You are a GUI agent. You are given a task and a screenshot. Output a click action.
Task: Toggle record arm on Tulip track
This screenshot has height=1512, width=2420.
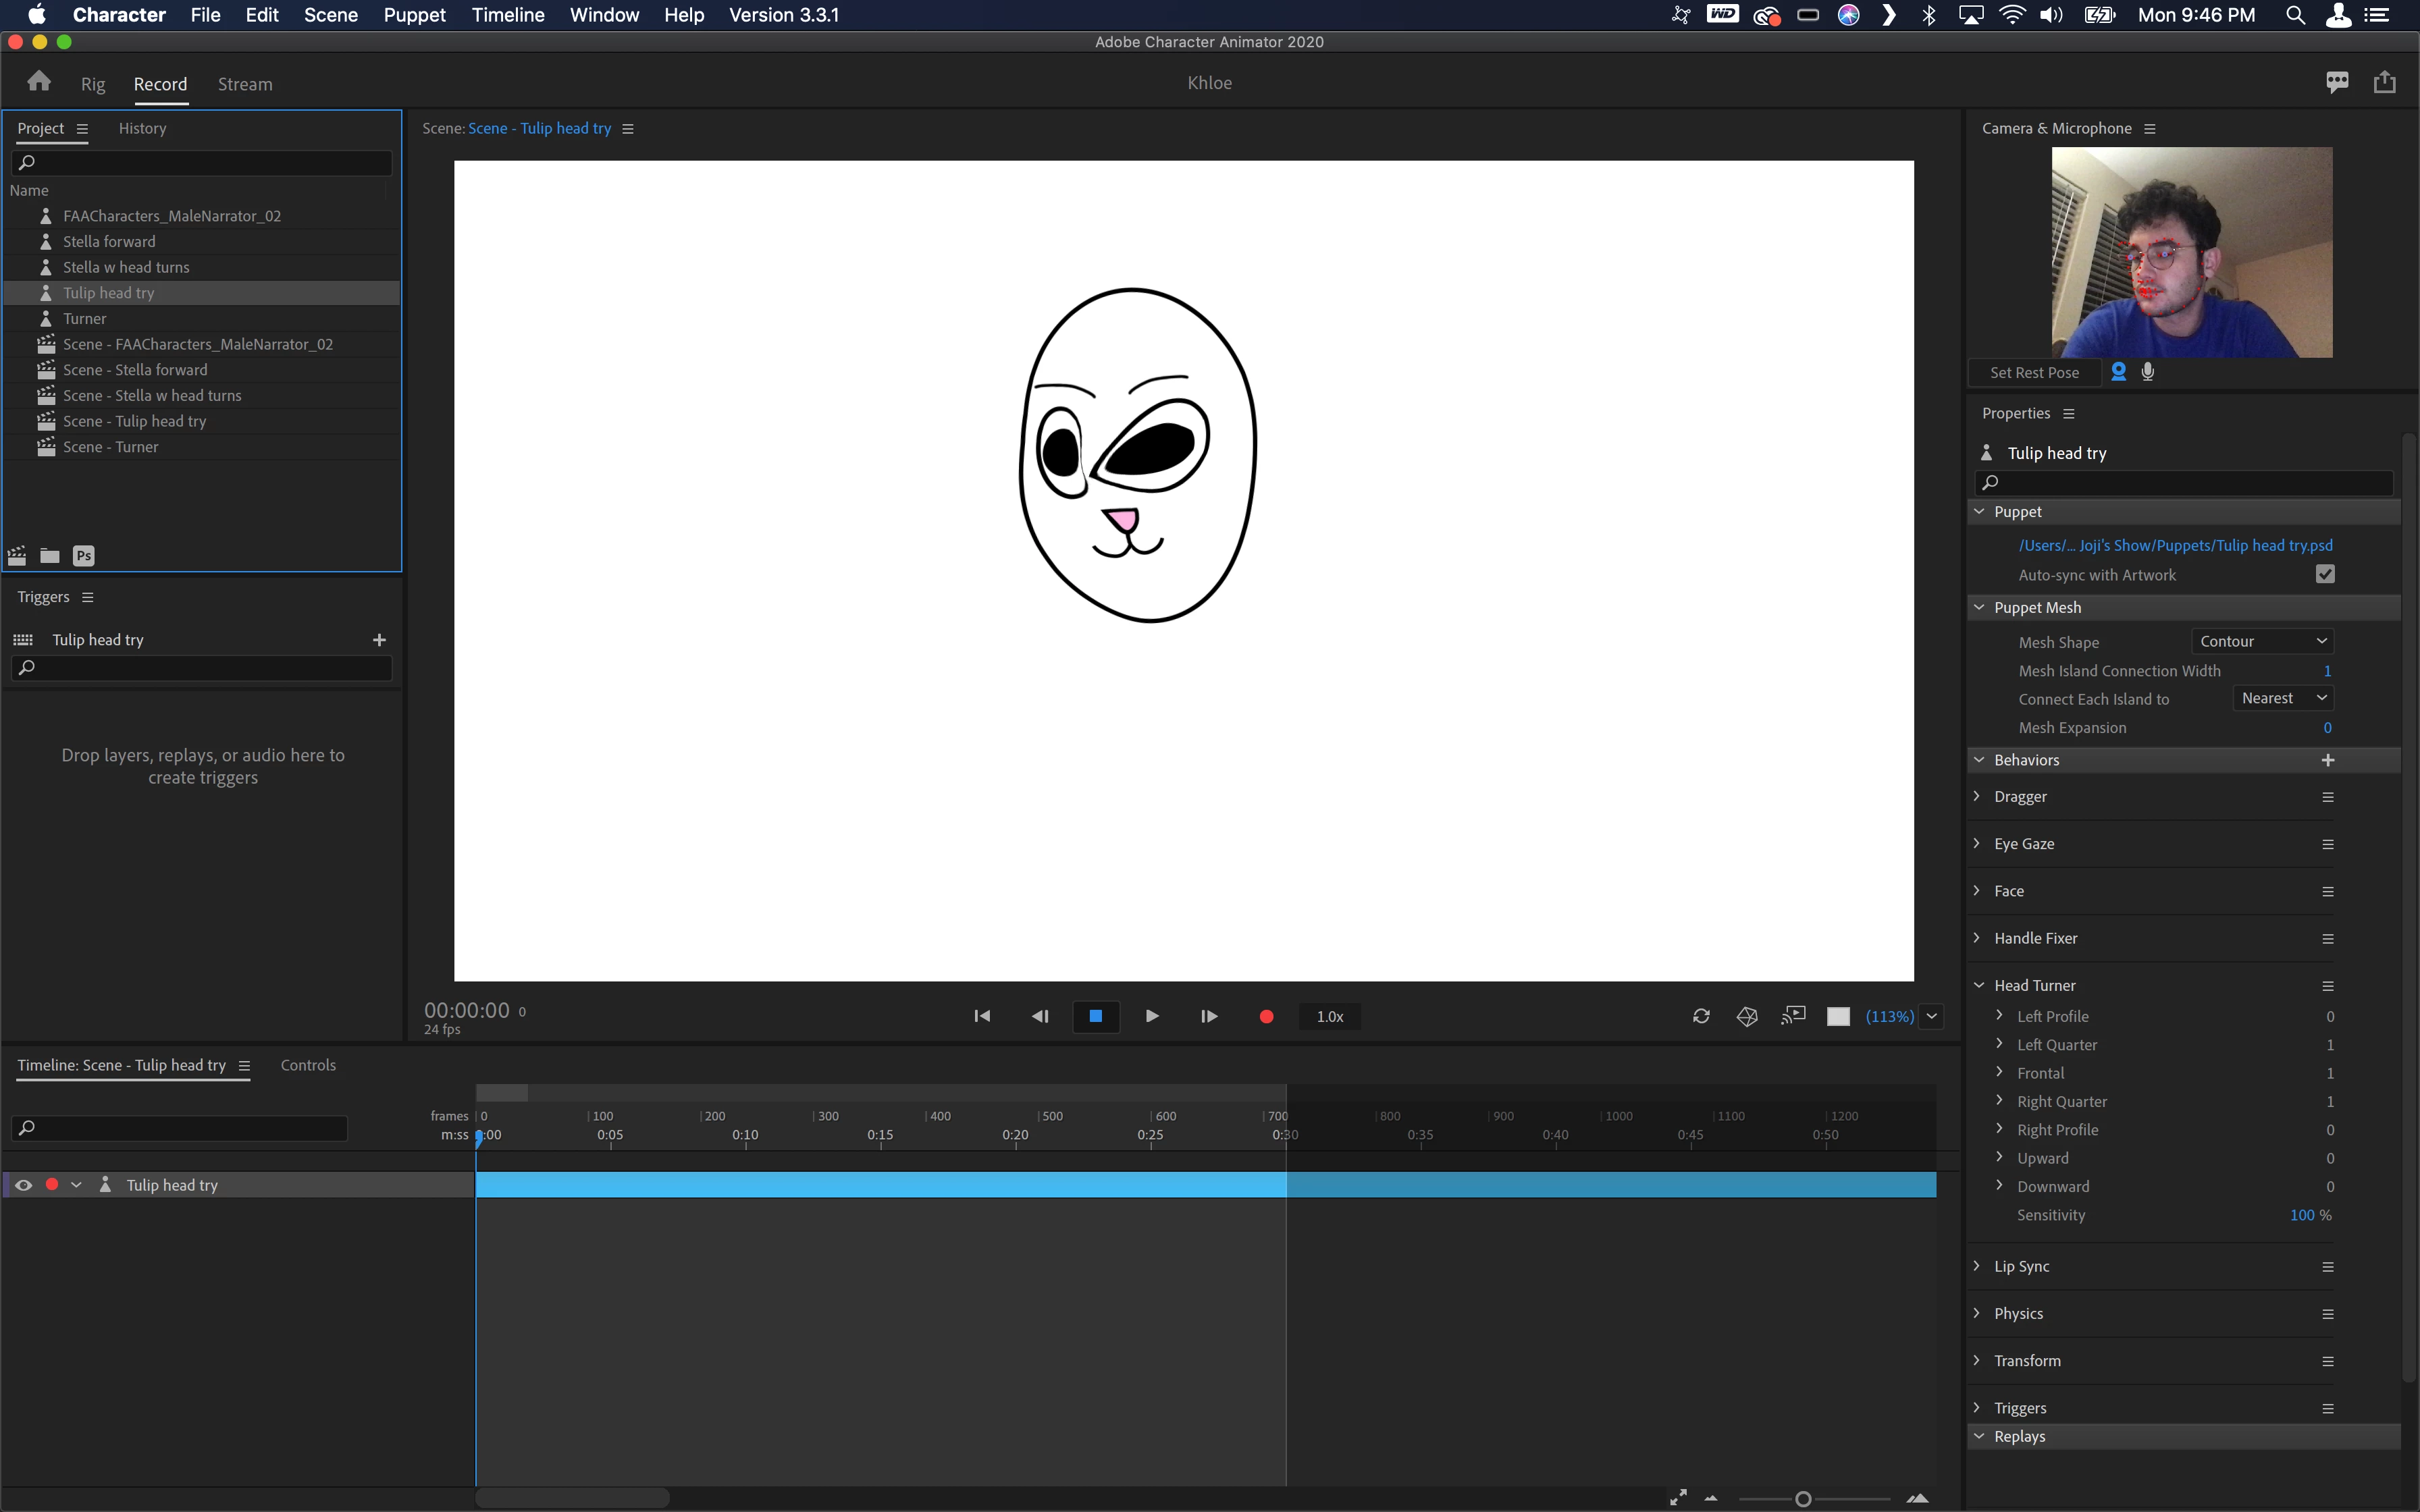pos(52,1185)
